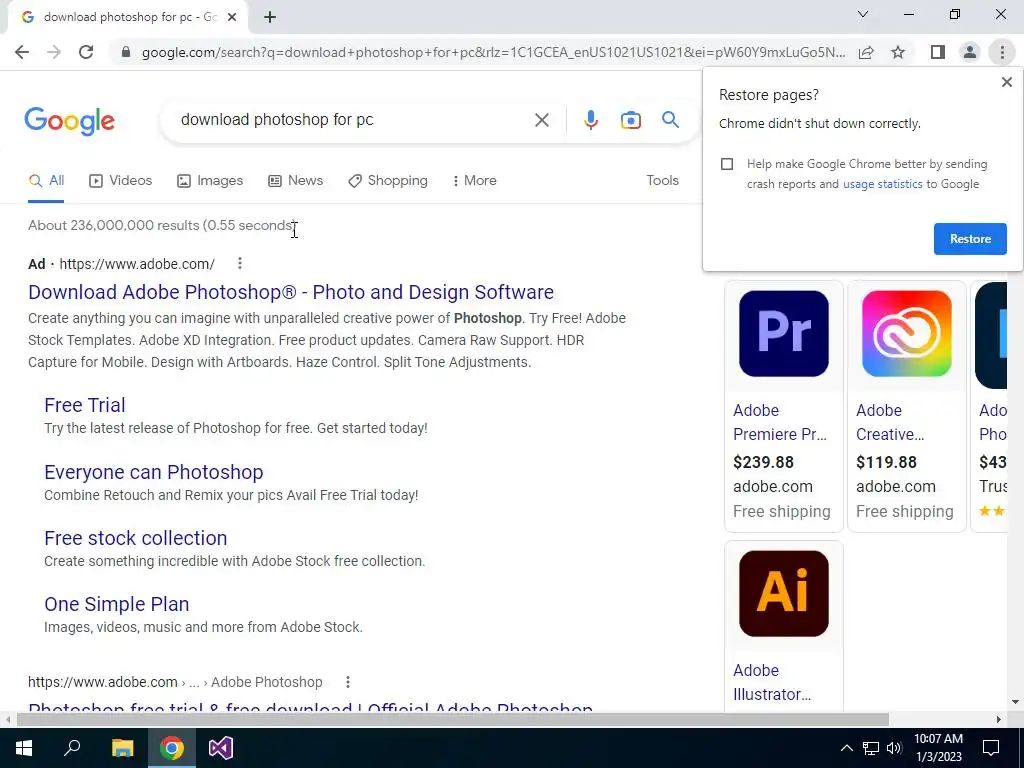Switch to the Images tab
Viewport: 1024px width, 768px height.
pyautogui.click(x=210, y=181)
